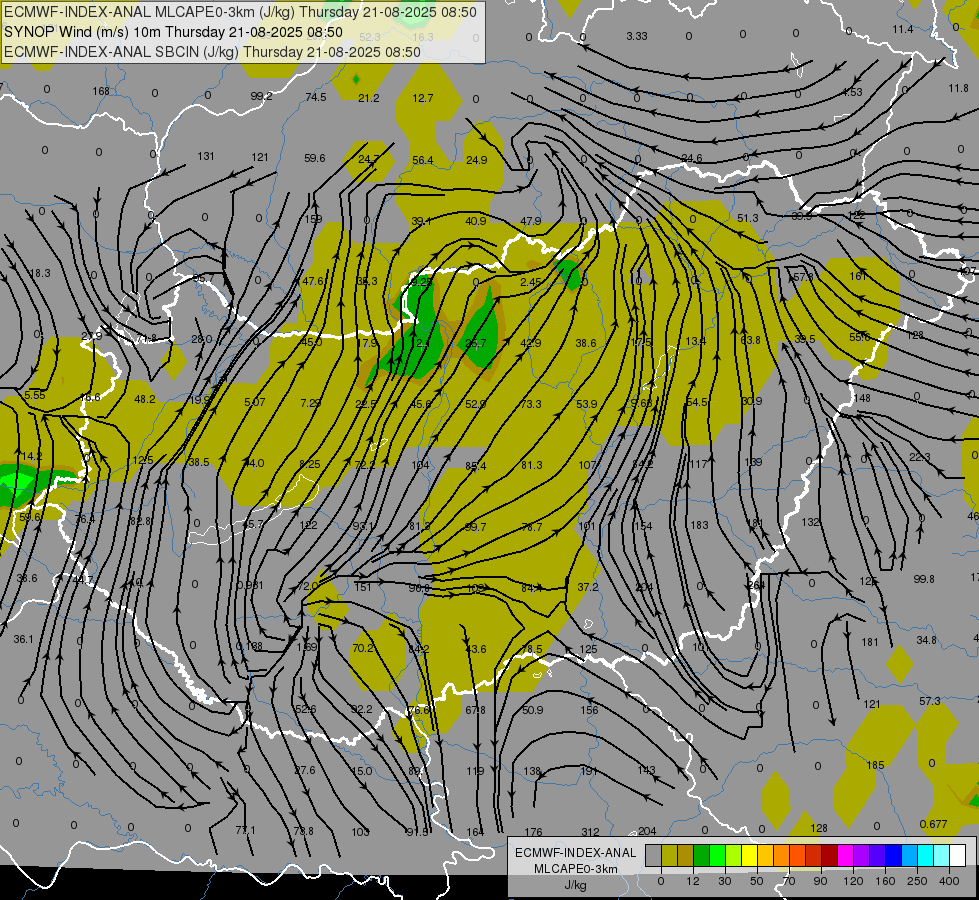Image resolution: width=979 pixels, height=900 pixels.
Task: Click the map value 5.07
Action: [255, 402]
